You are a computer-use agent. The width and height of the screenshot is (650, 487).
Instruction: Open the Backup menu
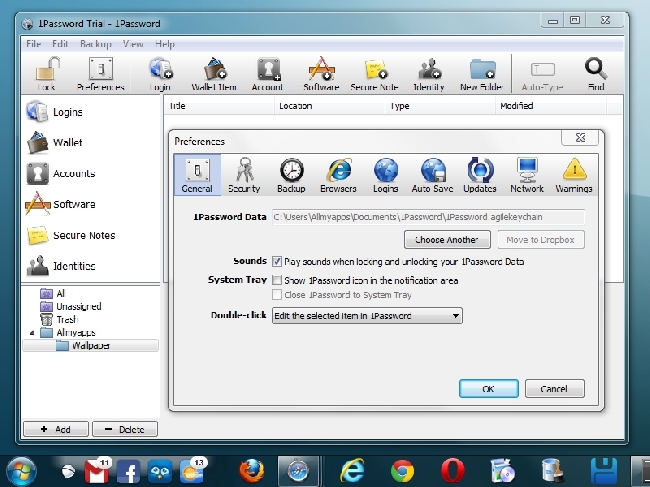(96, 44)
